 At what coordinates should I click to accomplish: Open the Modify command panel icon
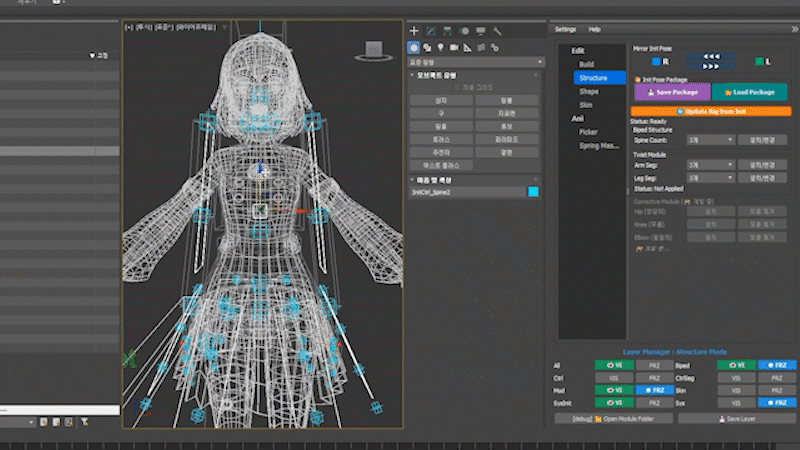click(x=430, y=31)
